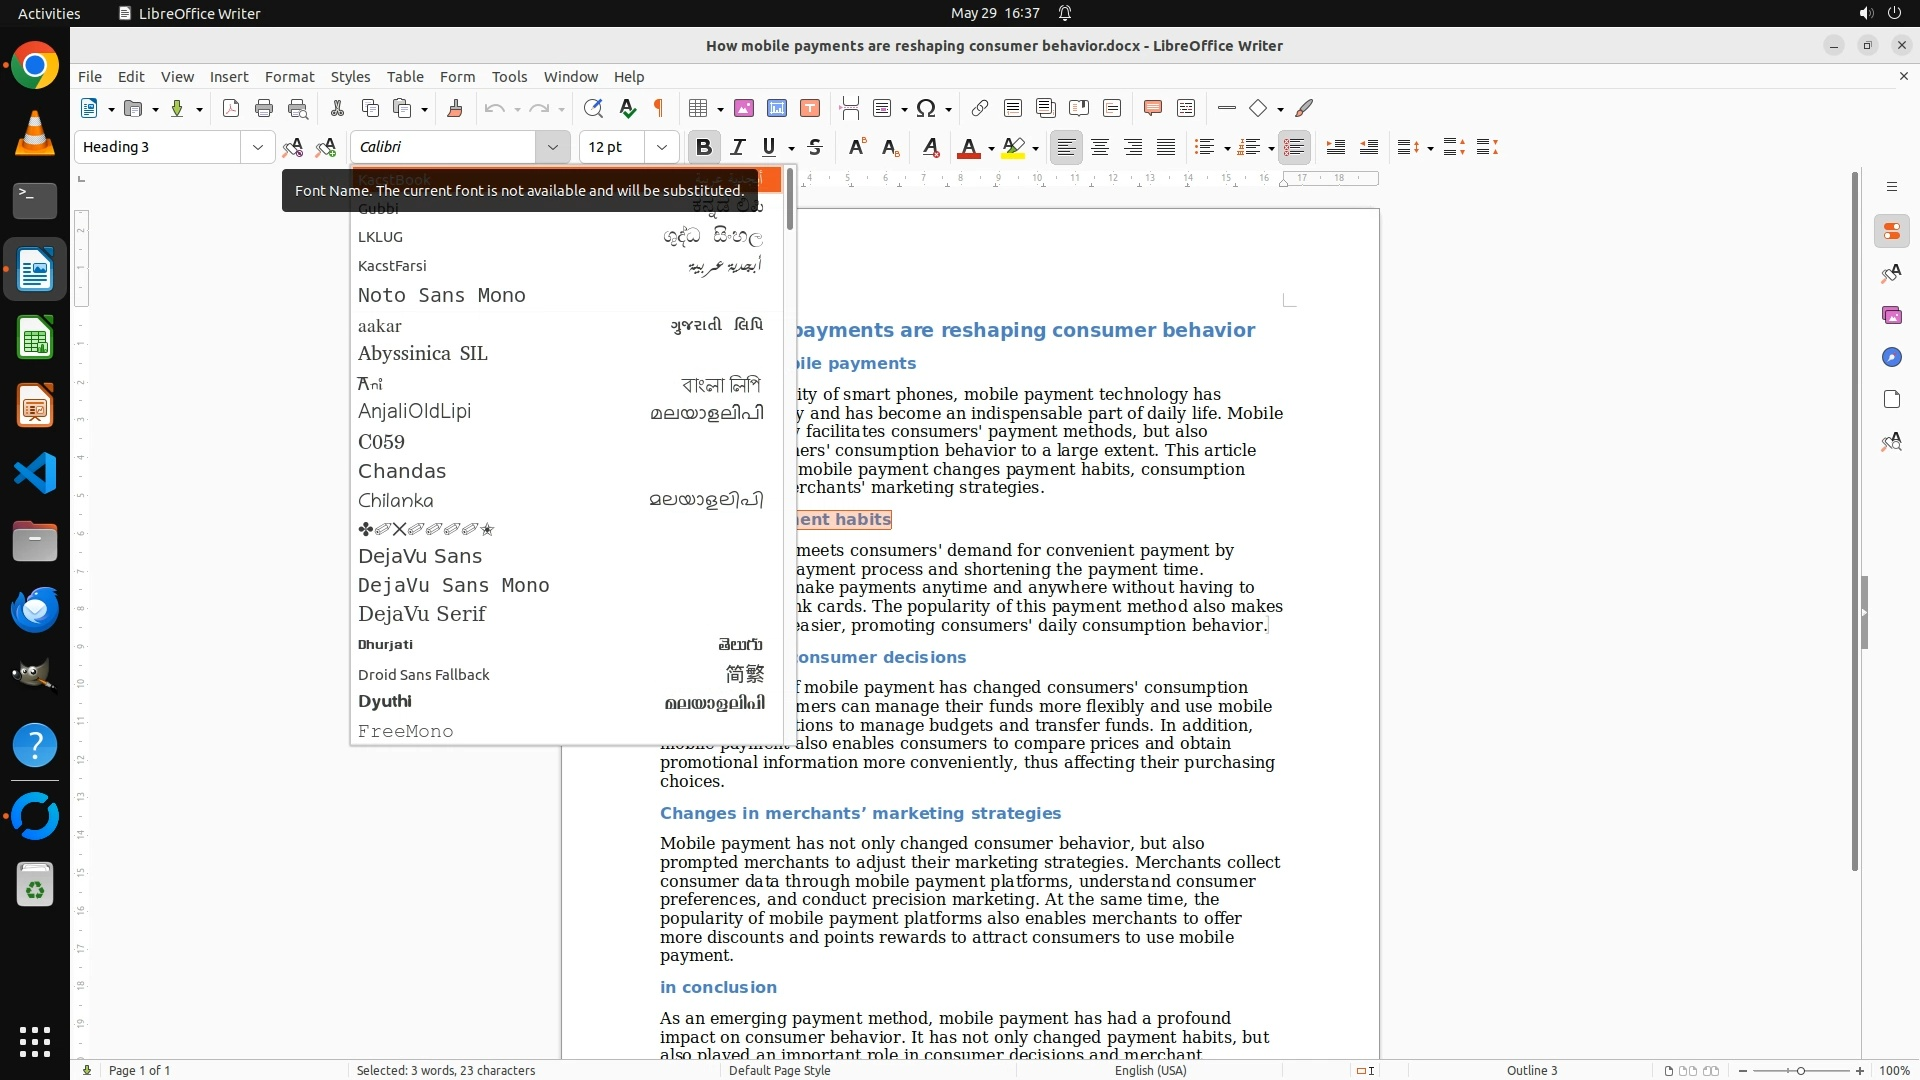The image size is (1920, 1080).
Task: Click the Clone Formatting paintbrush icon
Action: point(455,109)
